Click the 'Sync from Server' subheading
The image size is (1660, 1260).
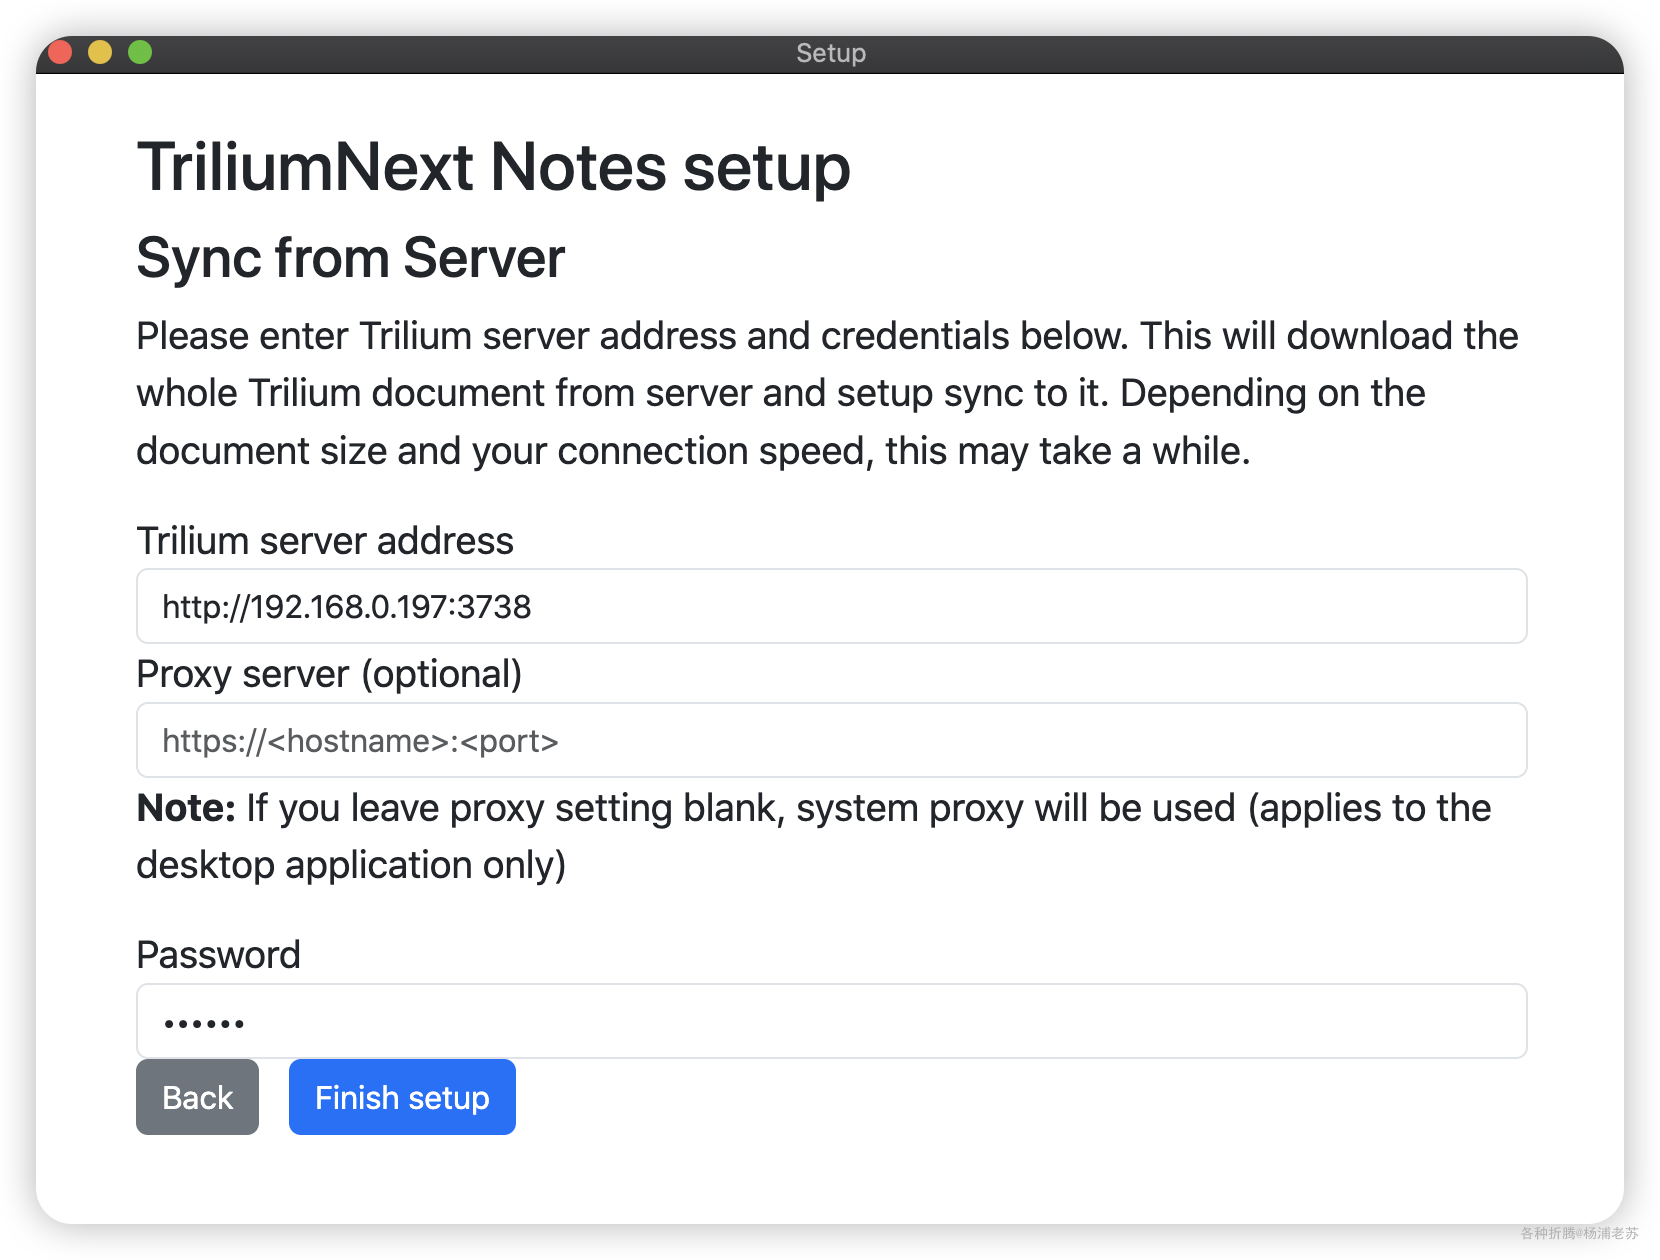350,258
